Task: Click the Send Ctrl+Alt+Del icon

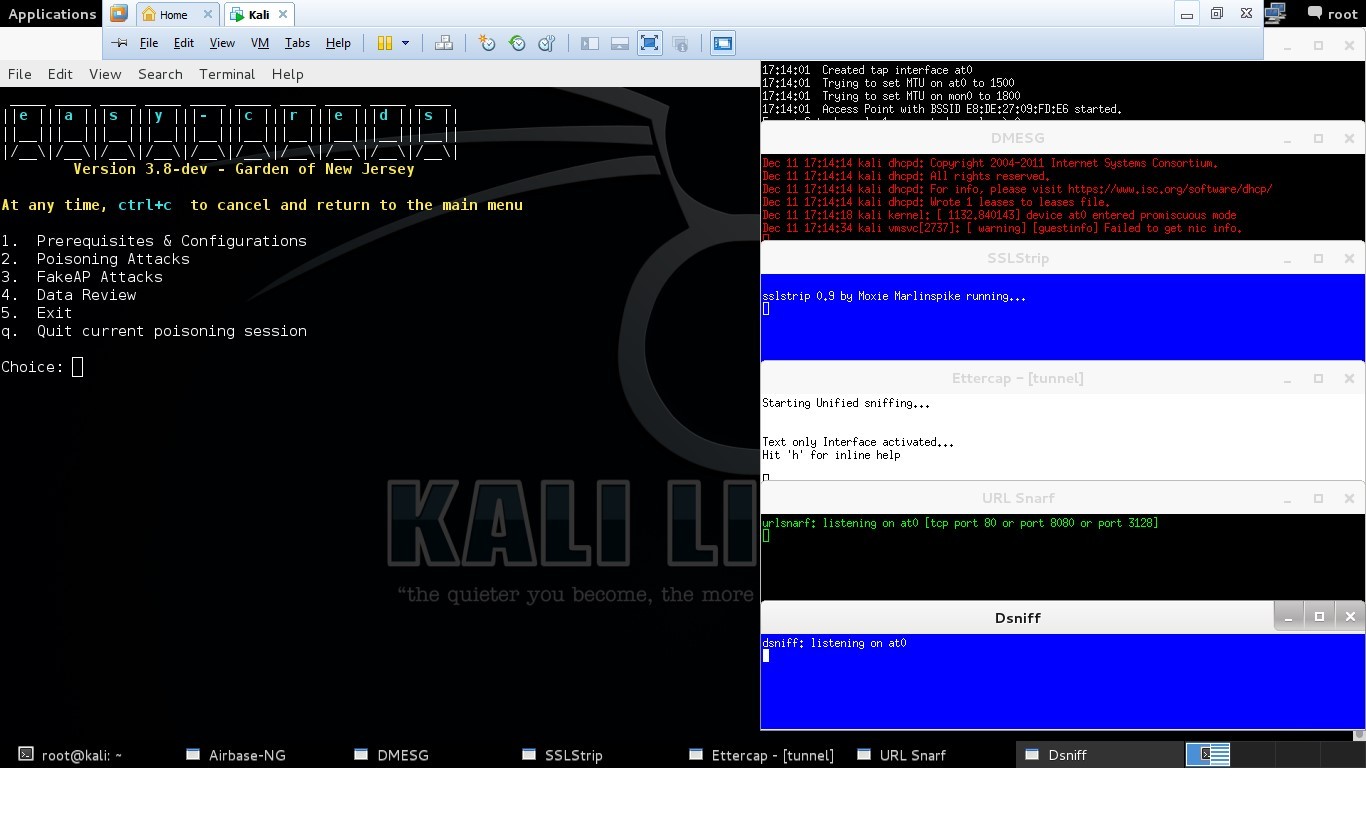Action: tap(444, 43)
